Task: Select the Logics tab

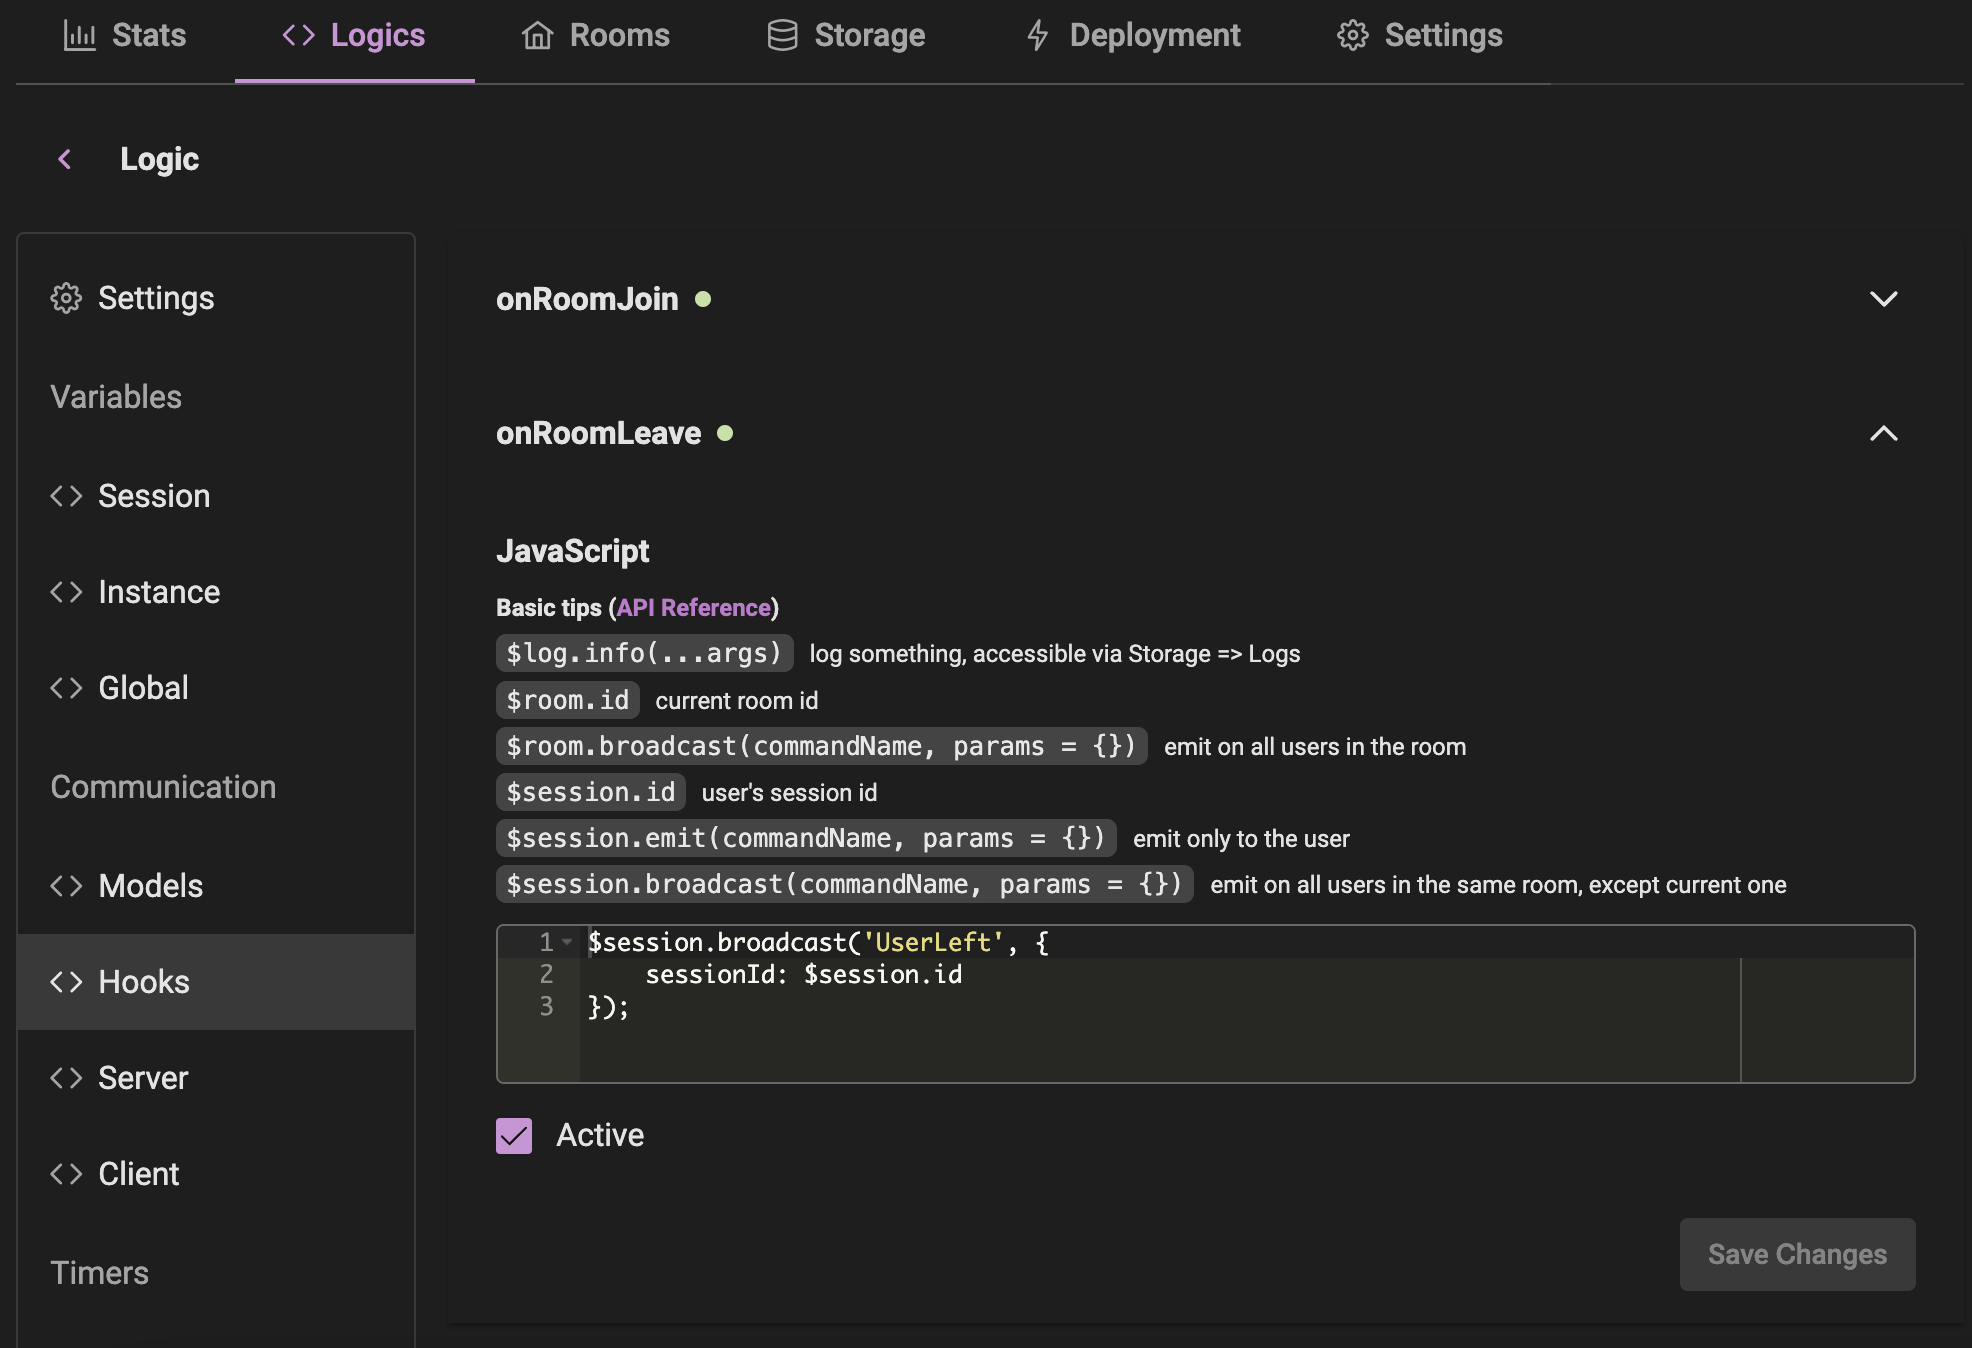Action: pos(354,36)
